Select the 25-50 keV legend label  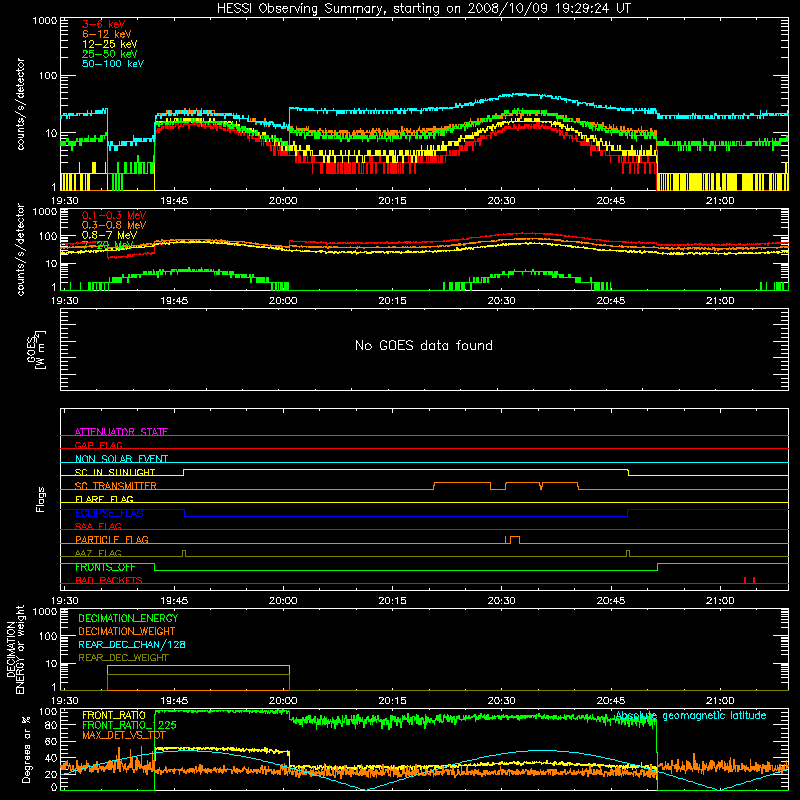pos(109,54)
